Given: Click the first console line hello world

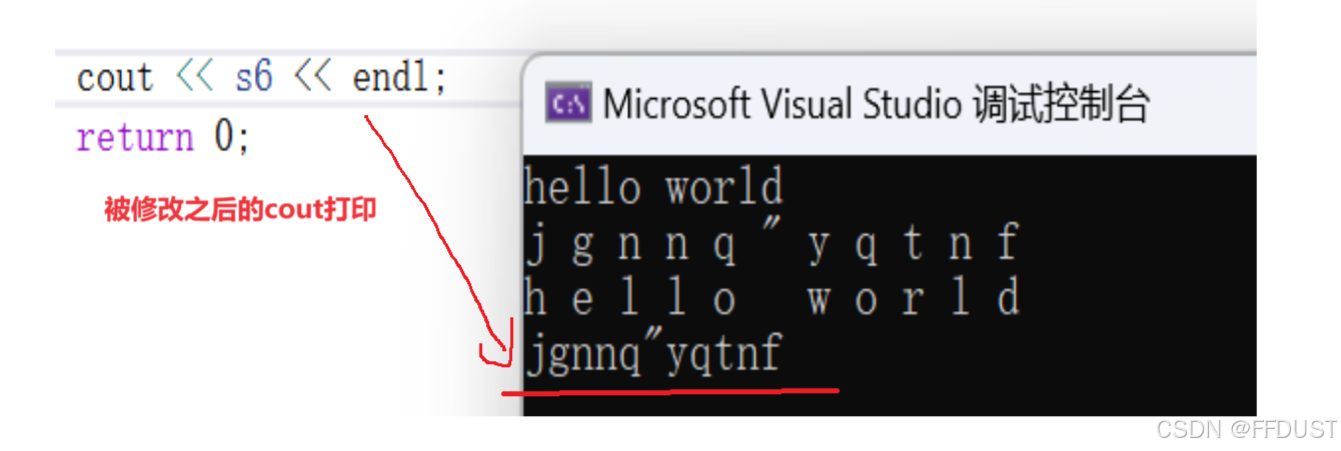Looking at the screenshot, I should [653, 188].
